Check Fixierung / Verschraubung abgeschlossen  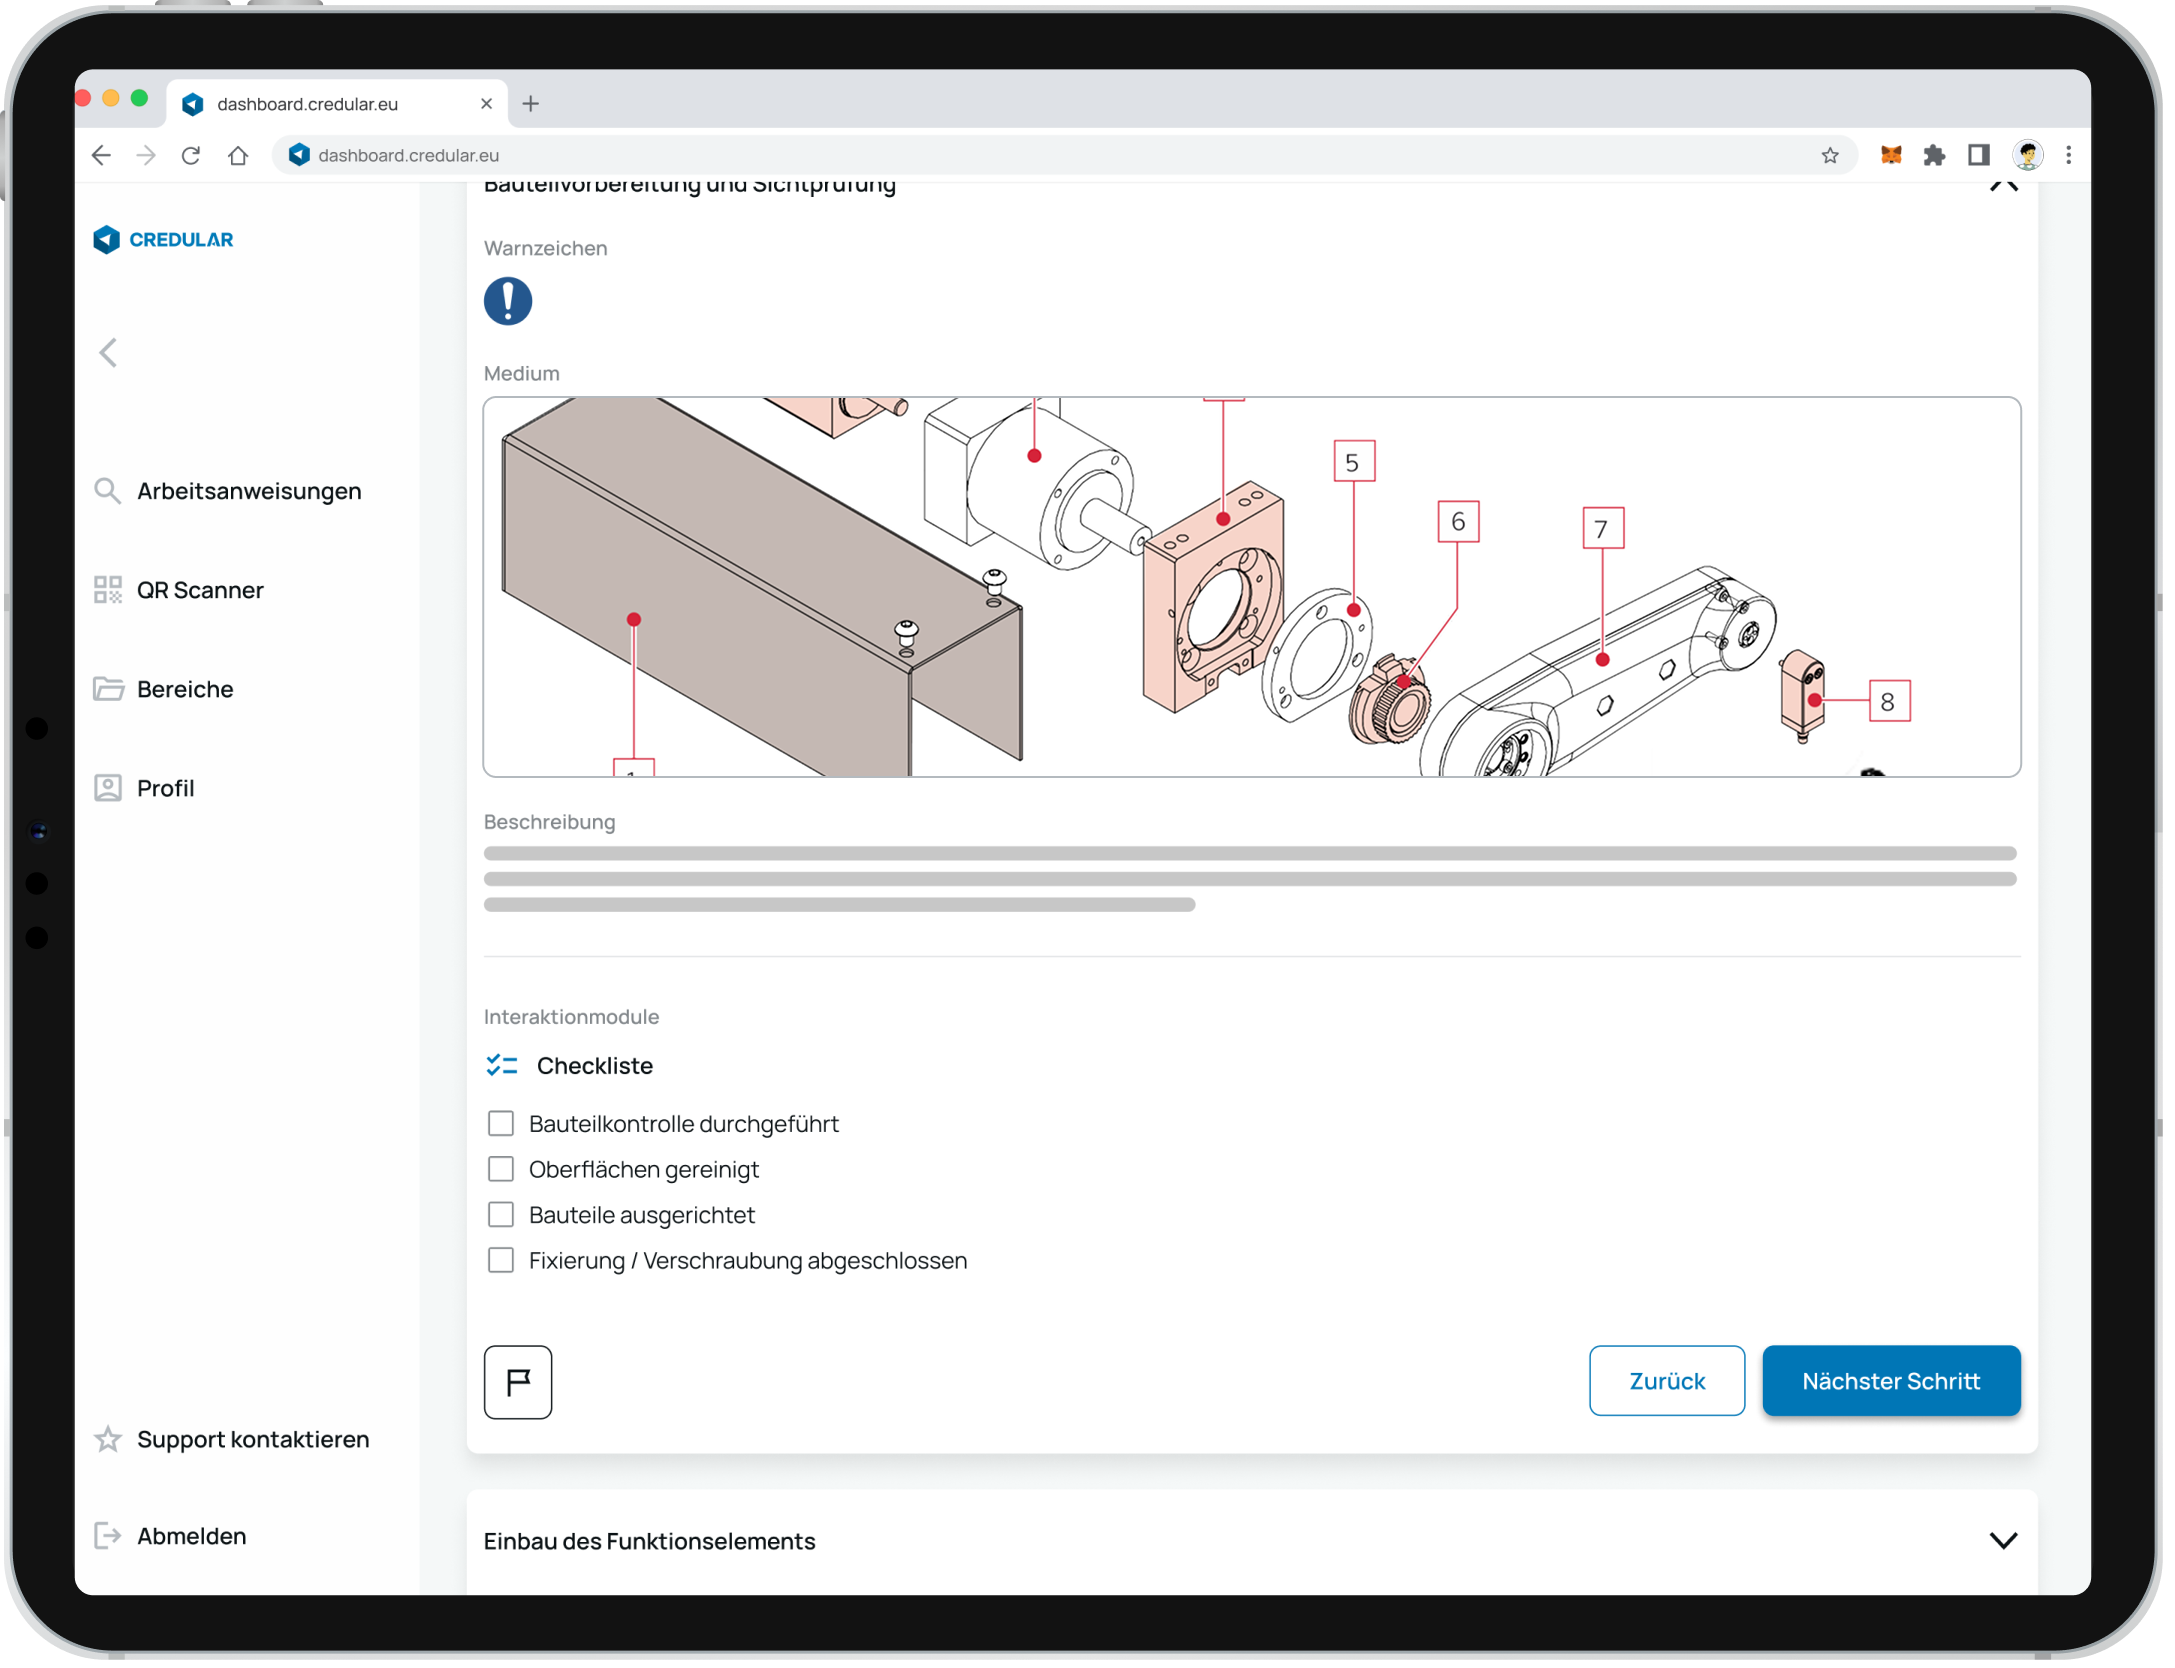(x=500, y=1260)
